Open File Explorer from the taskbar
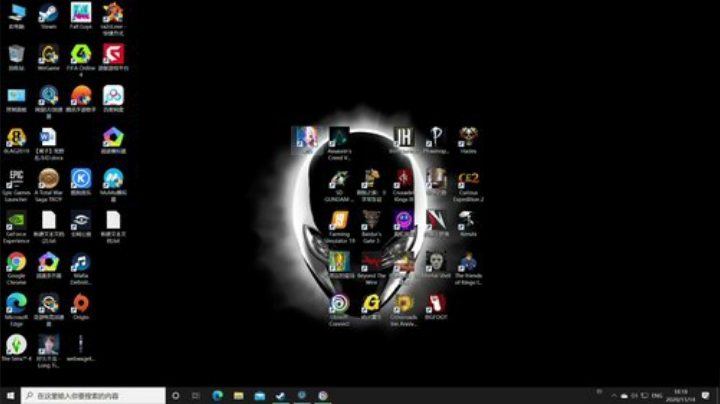 point(238,395)
